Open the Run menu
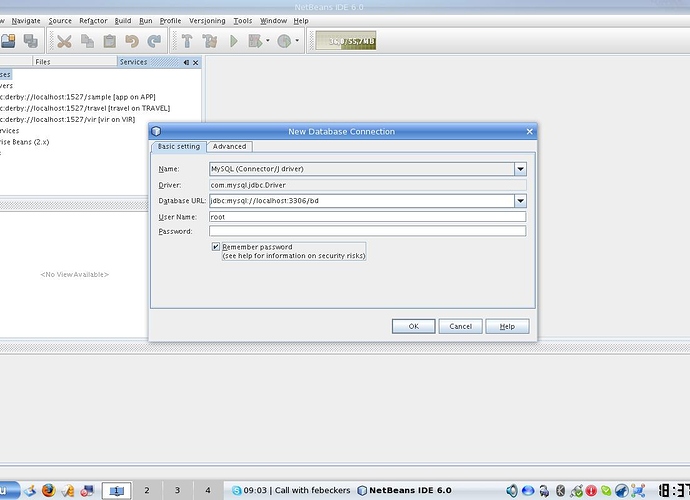Screen dimensions: 690x500 coord(146,21)
